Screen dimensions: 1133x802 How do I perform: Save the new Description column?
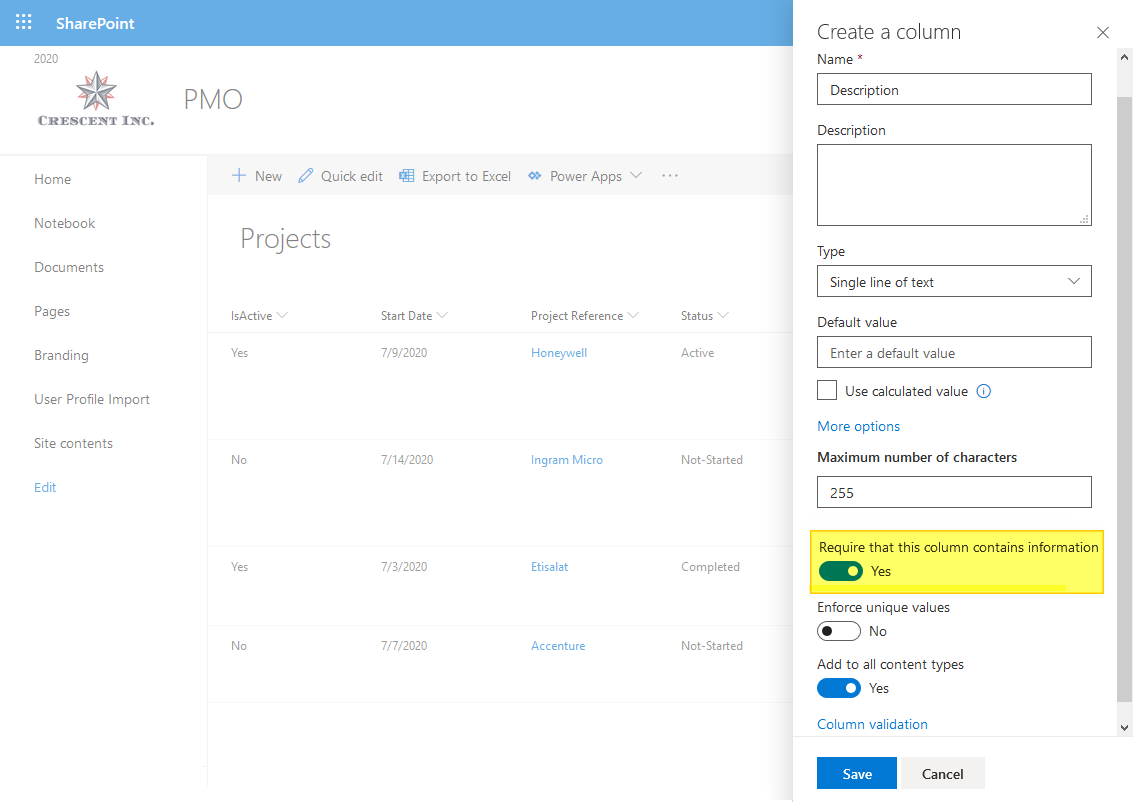point(856,773)
